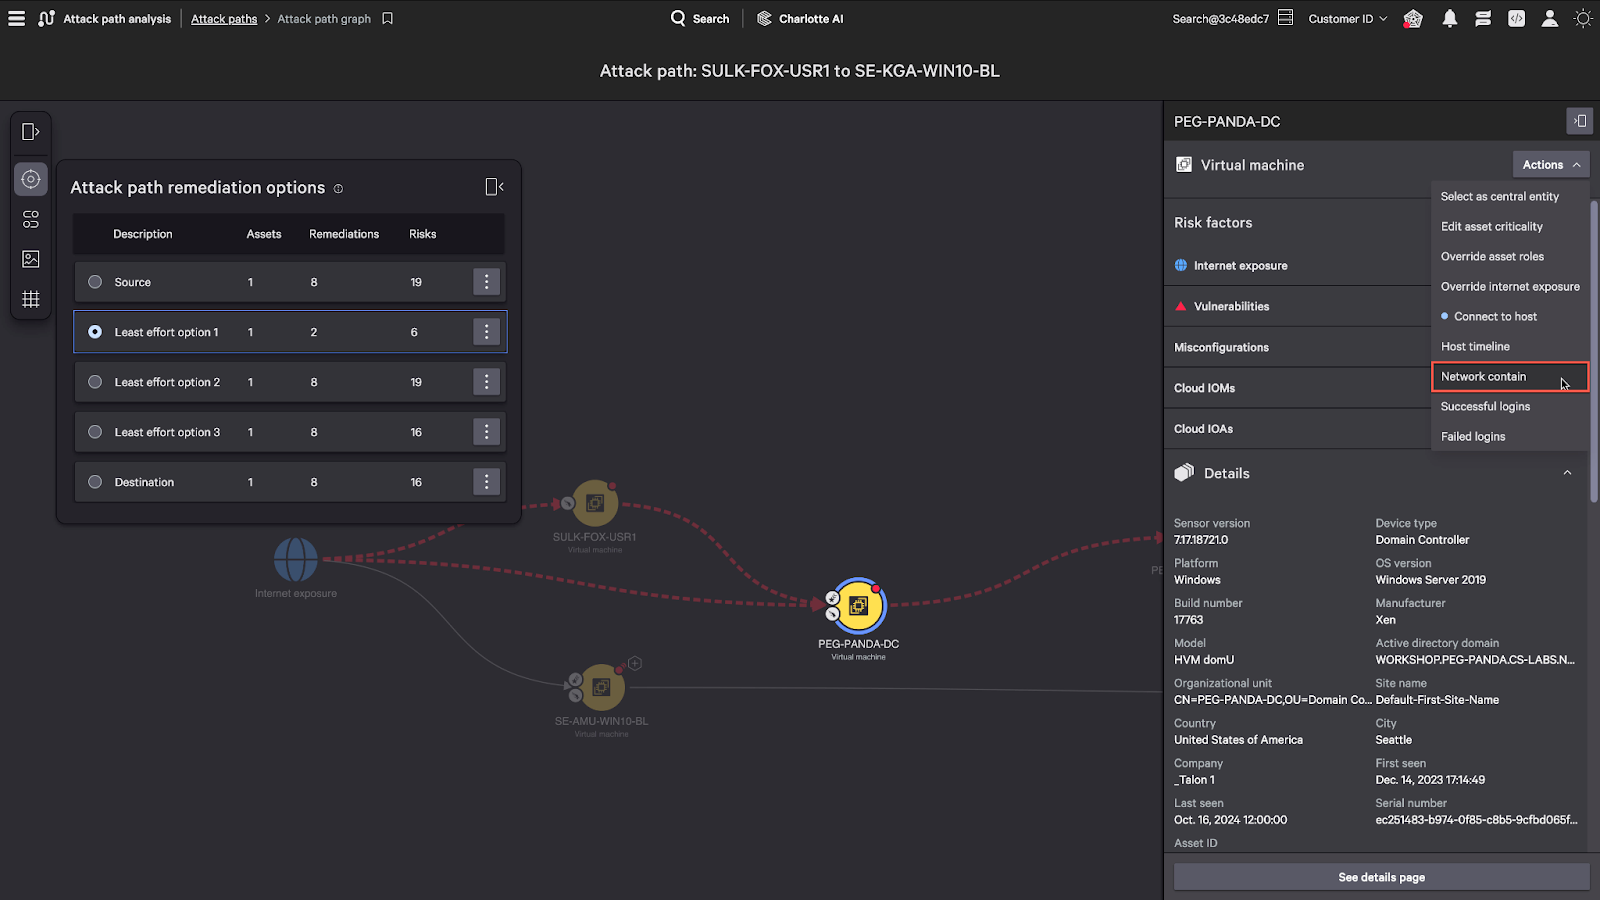The height and width of the screenshot is (900, 1600).
Task: Choose Network contain from Actions menu
Action: point(1484,377)
